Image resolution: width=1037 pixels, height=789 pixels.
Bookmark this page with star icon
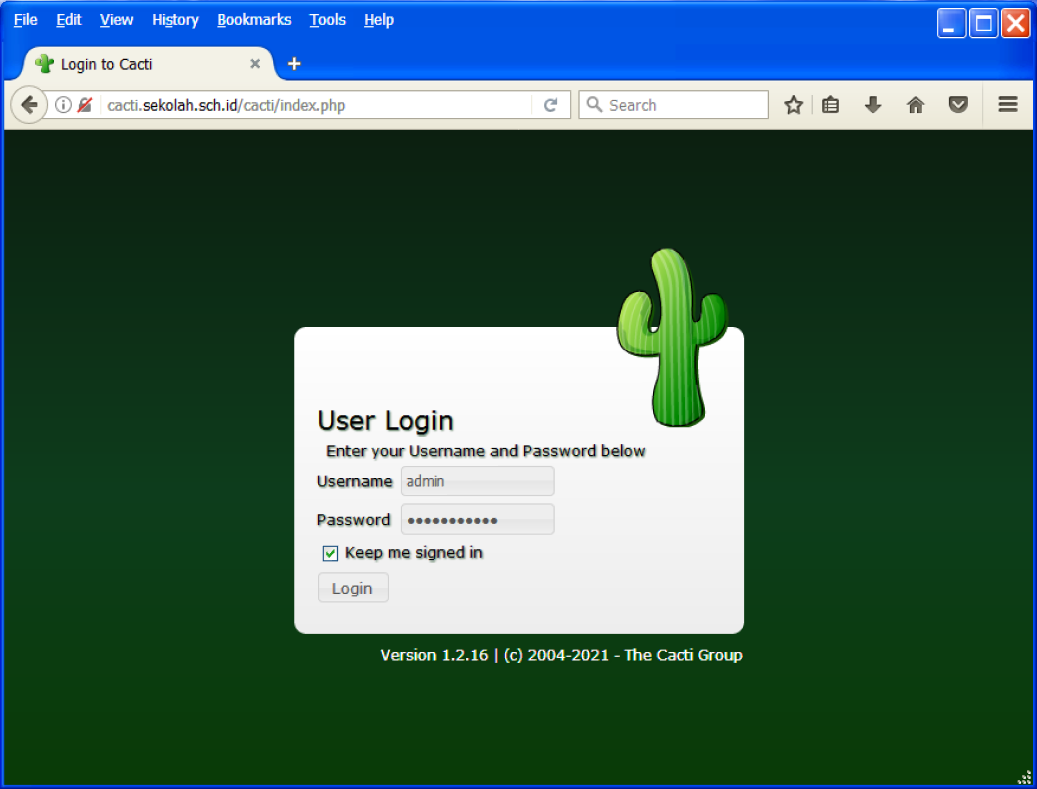tap(793, 105)
